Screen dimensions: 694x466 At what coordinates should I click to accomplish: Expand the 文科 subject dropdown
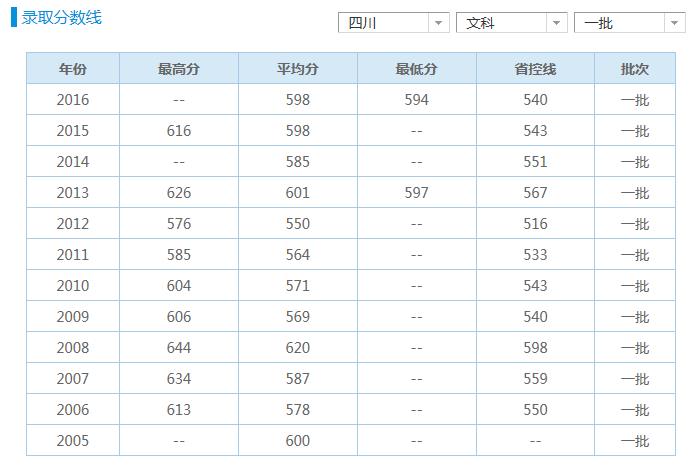coord(511,23)
